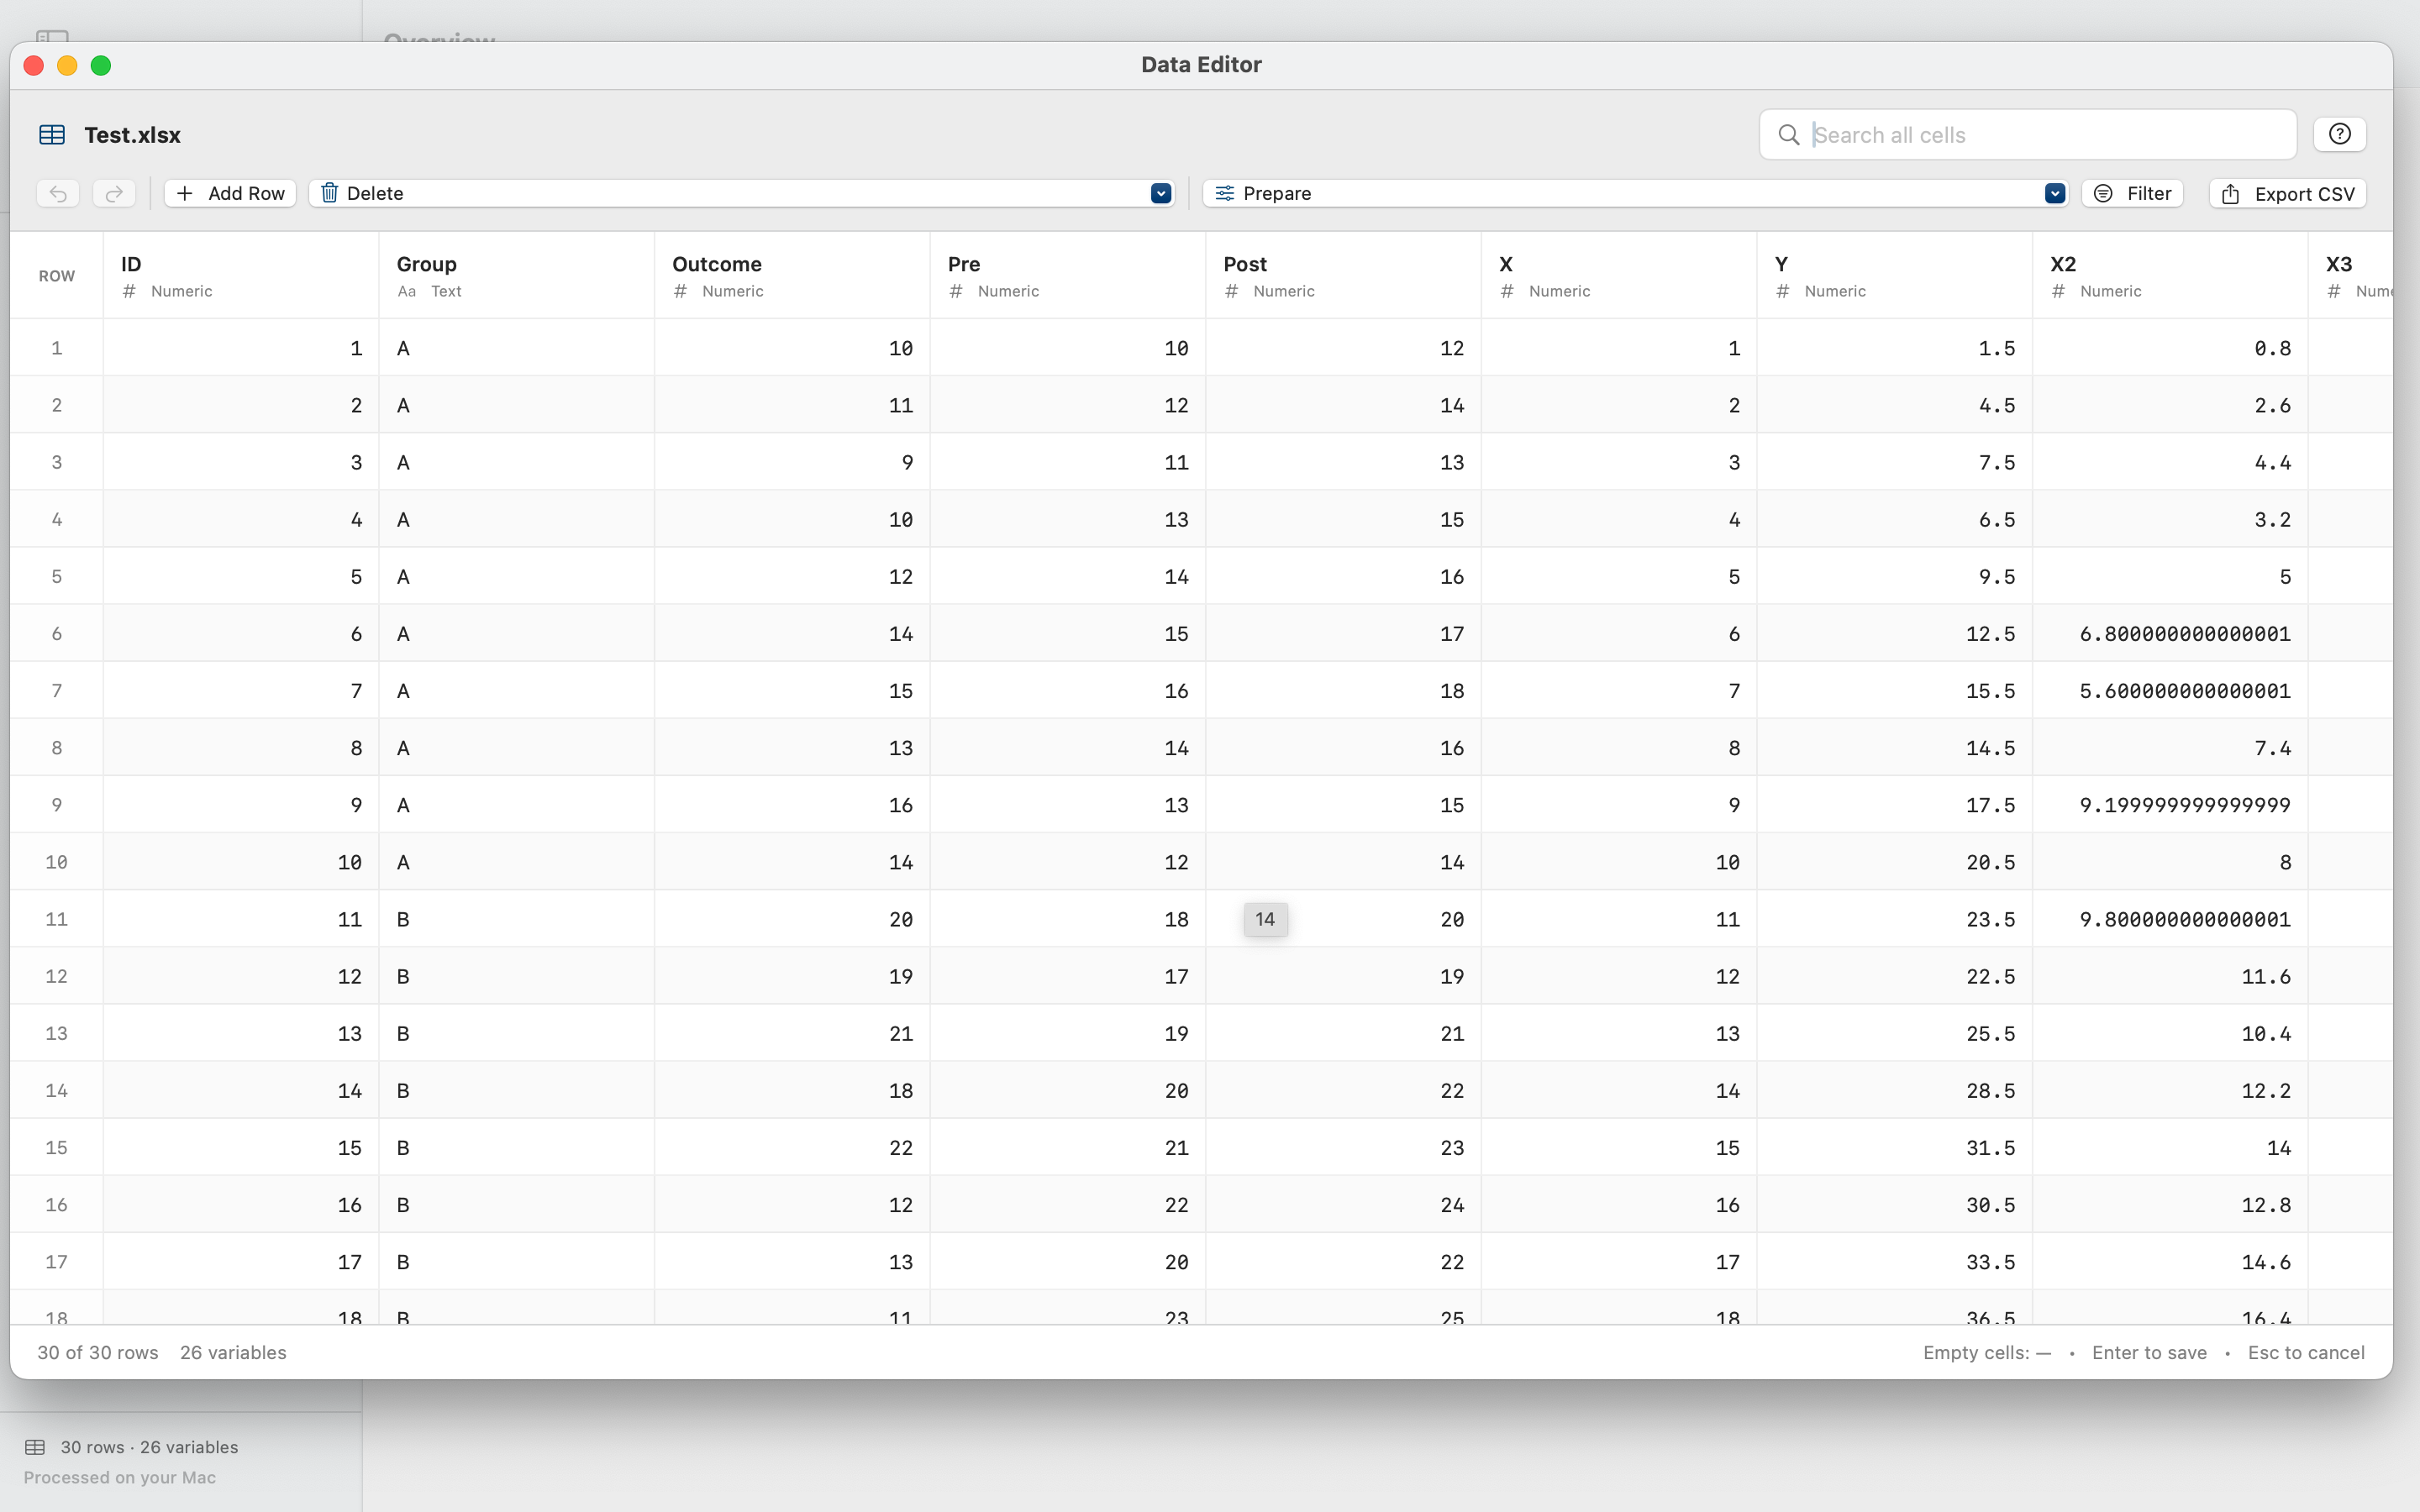
Task: Click the 26 variables status text
Action: tap(233, 1352)
